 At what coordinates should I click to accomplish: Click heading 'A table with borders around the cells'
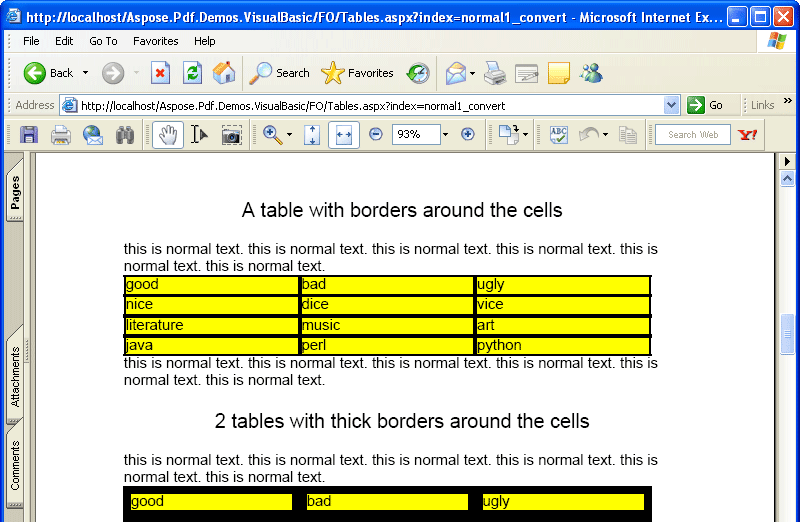tap(402, 210)
